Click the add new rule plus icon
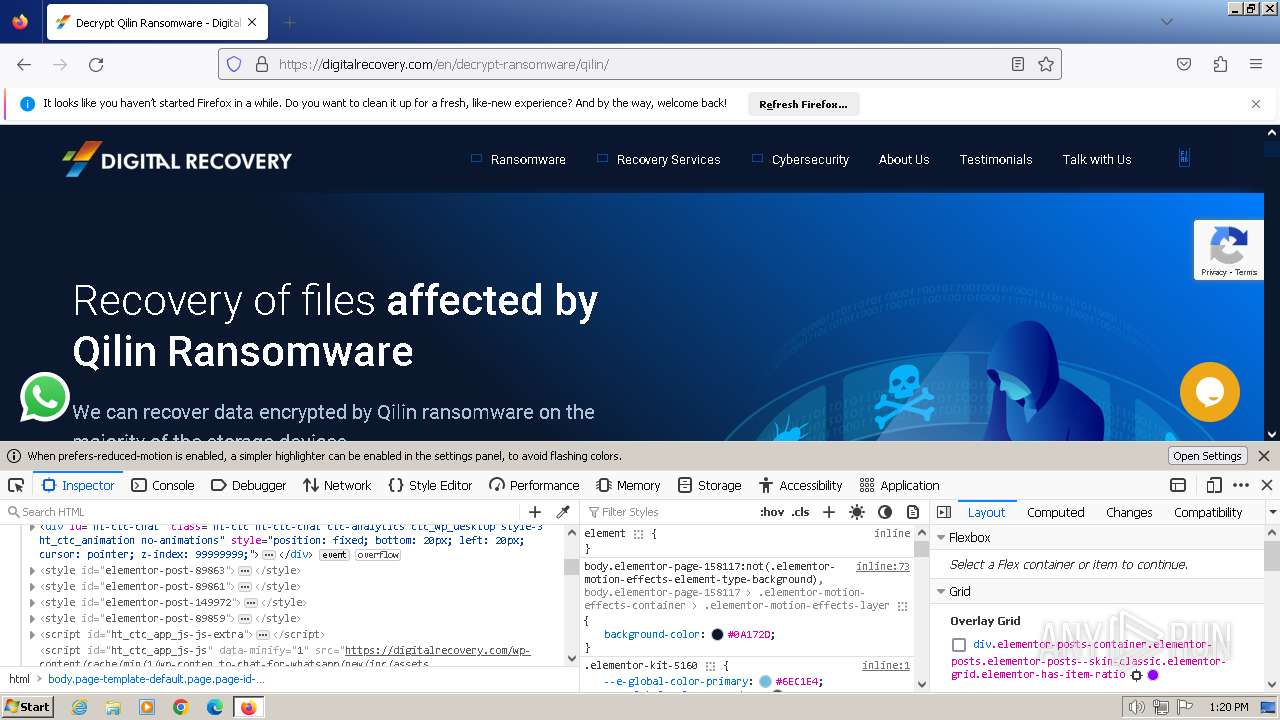This screenshot has height=720, width=1280. 828,512
